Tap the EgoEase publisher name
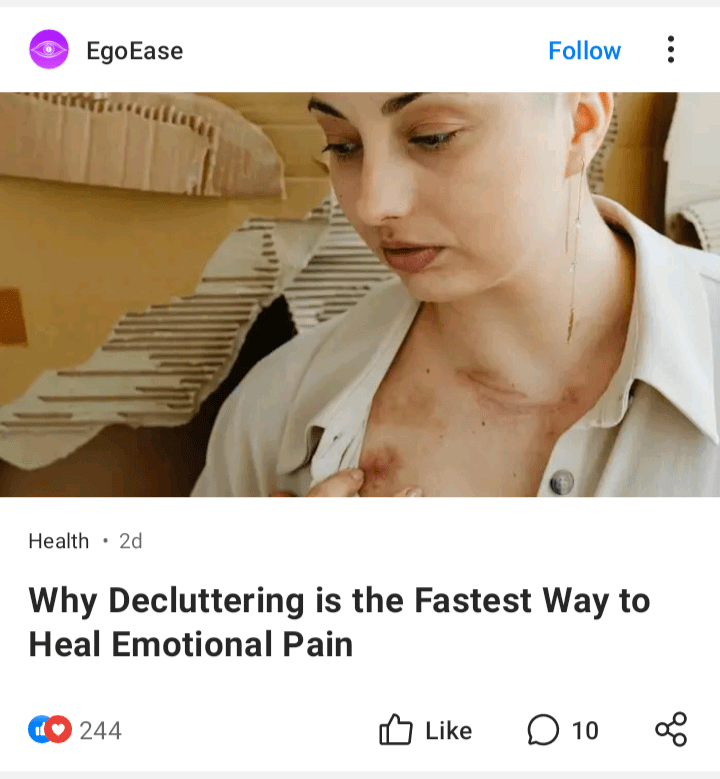Viewport: 720px width, 779px height. click(135, 51)
